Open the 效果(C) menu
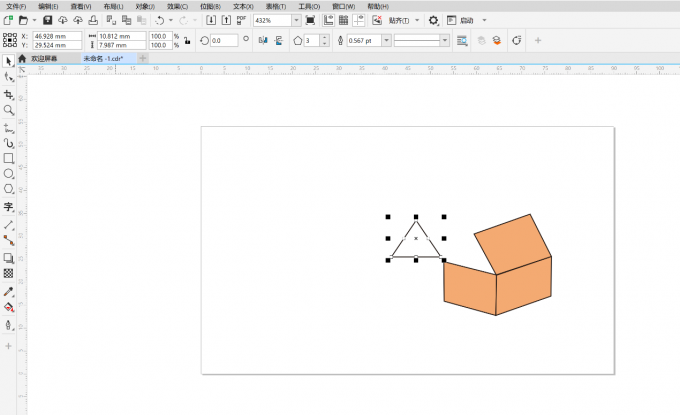Viewport: 680px width, 415px height. 180,6
